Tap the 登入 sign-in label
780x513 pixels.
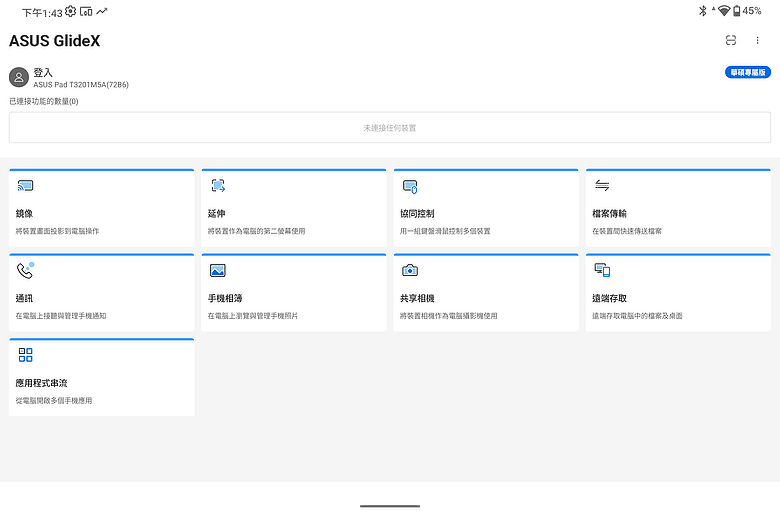(x=43, y=73)
